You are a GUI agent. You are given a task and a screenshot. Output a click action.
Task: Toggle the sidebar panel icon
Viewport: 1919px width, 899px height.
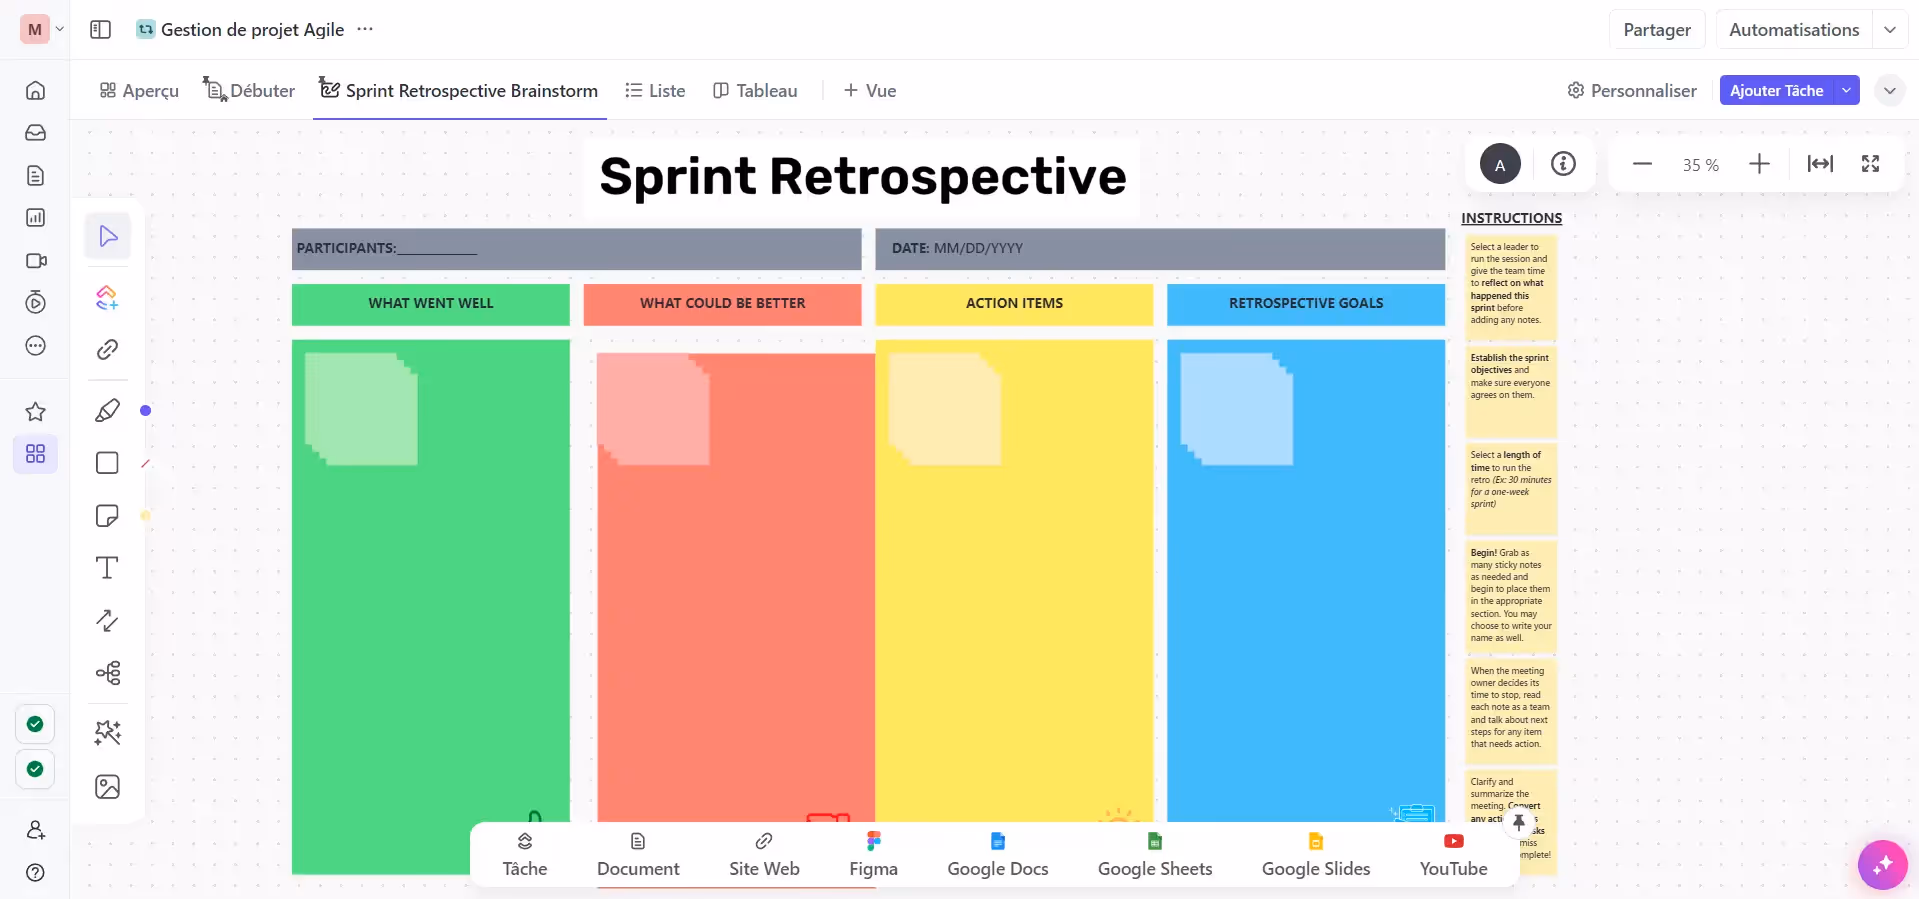coord(100,30)
